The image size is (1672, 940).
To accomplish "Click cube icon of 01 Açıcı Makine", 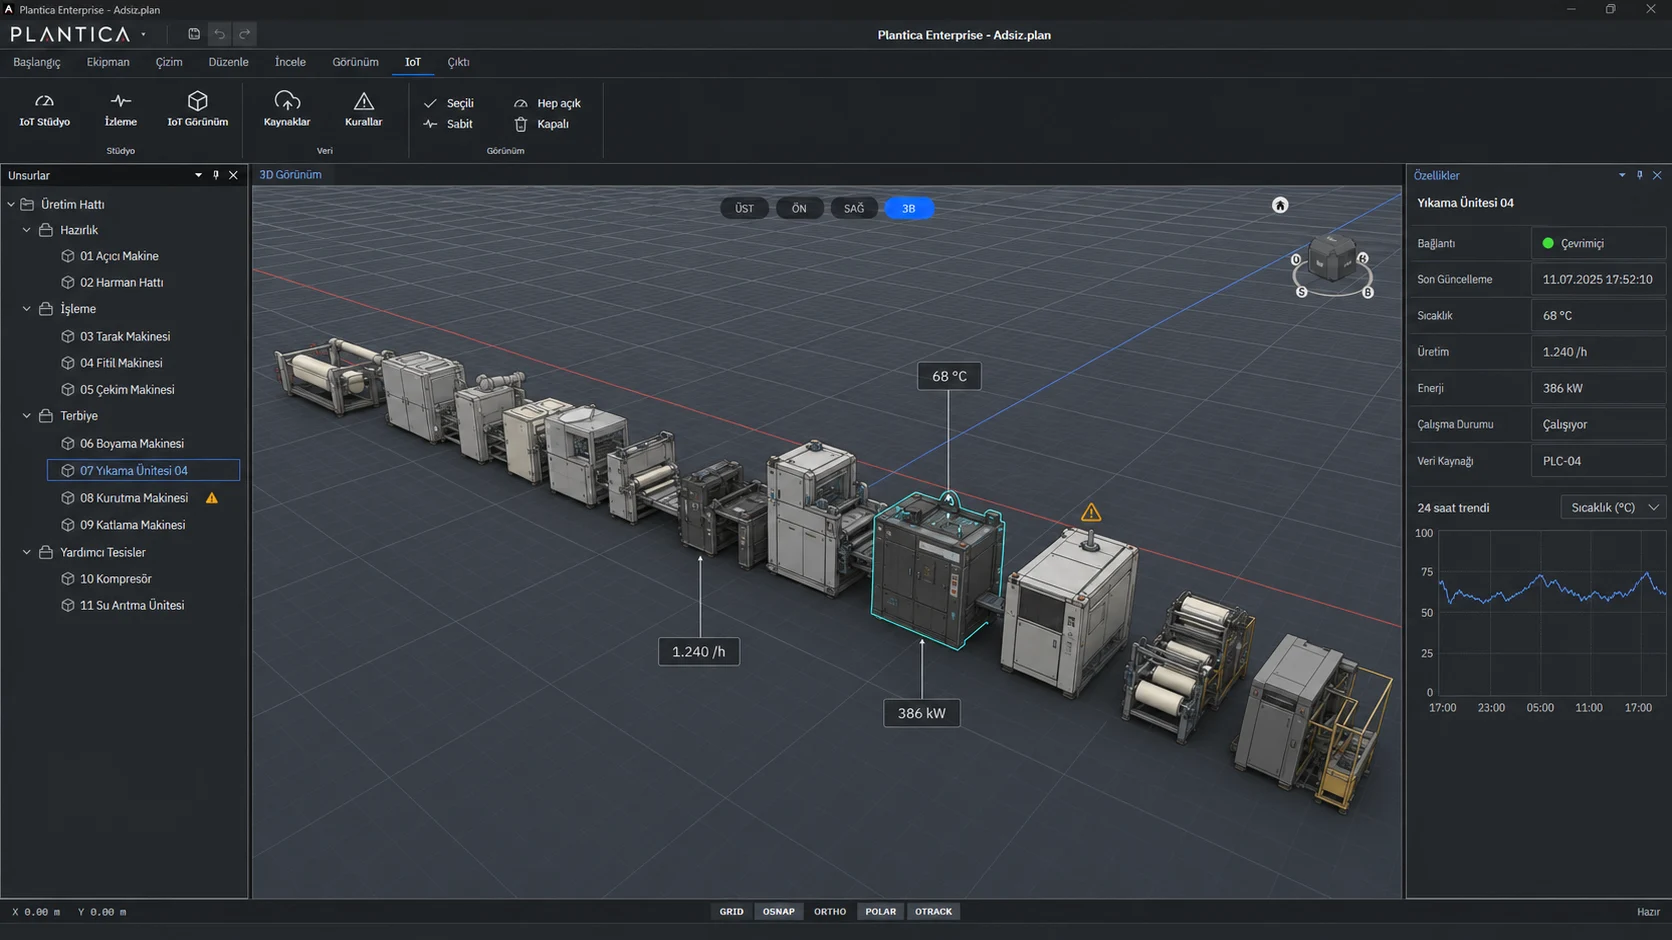I will (68, 256).
